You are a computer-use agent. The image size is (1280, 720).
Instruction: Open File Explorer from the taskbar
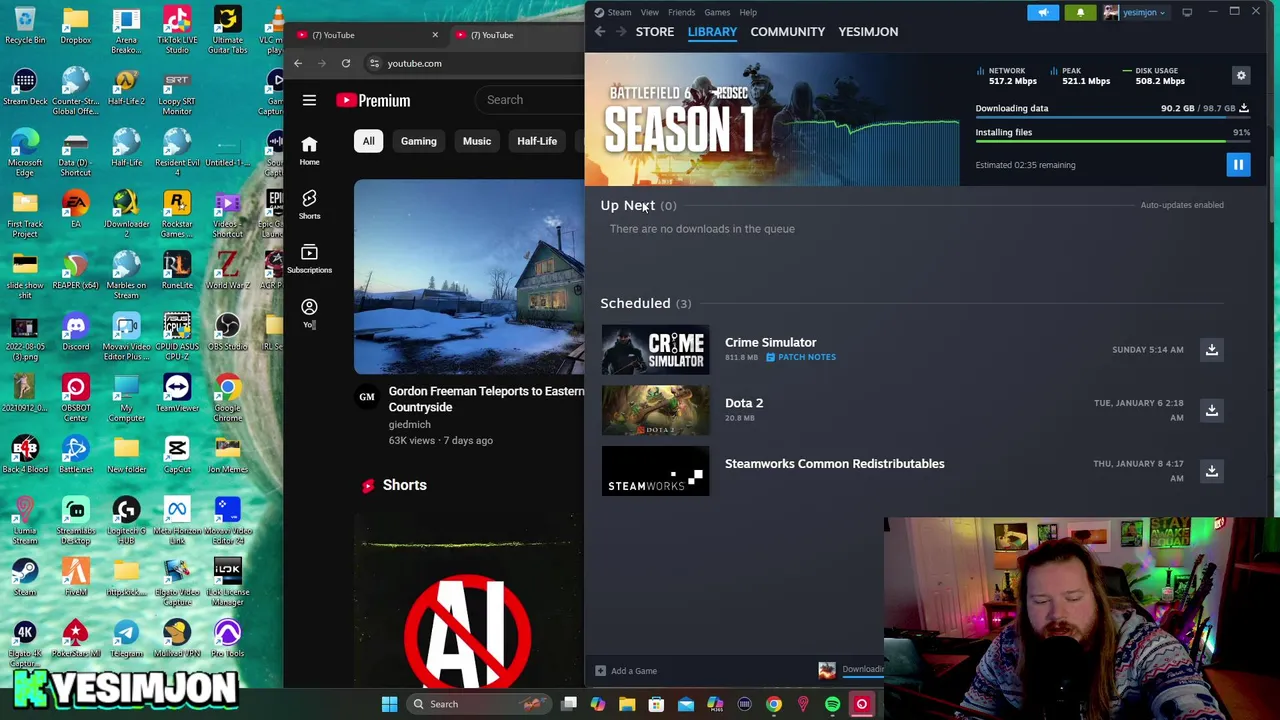pos(627,704)
